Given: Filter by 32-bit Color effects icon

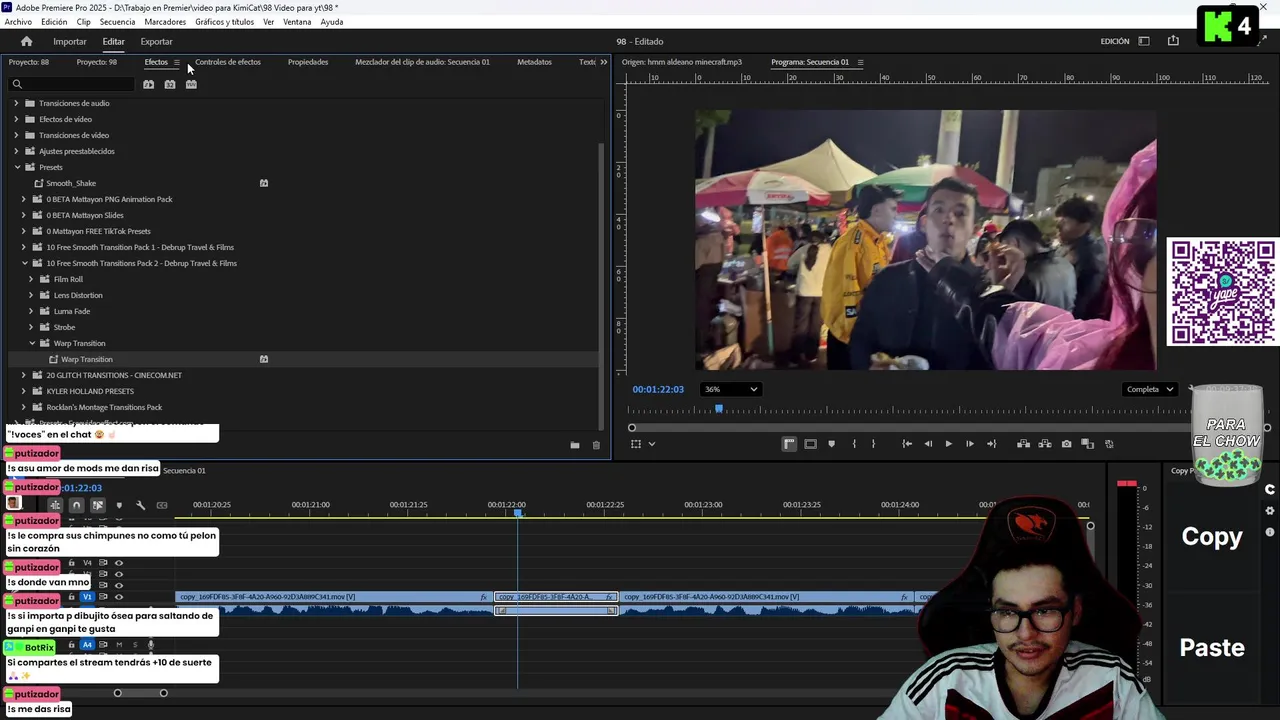Looking at the screenshot, I should [170, 84].
